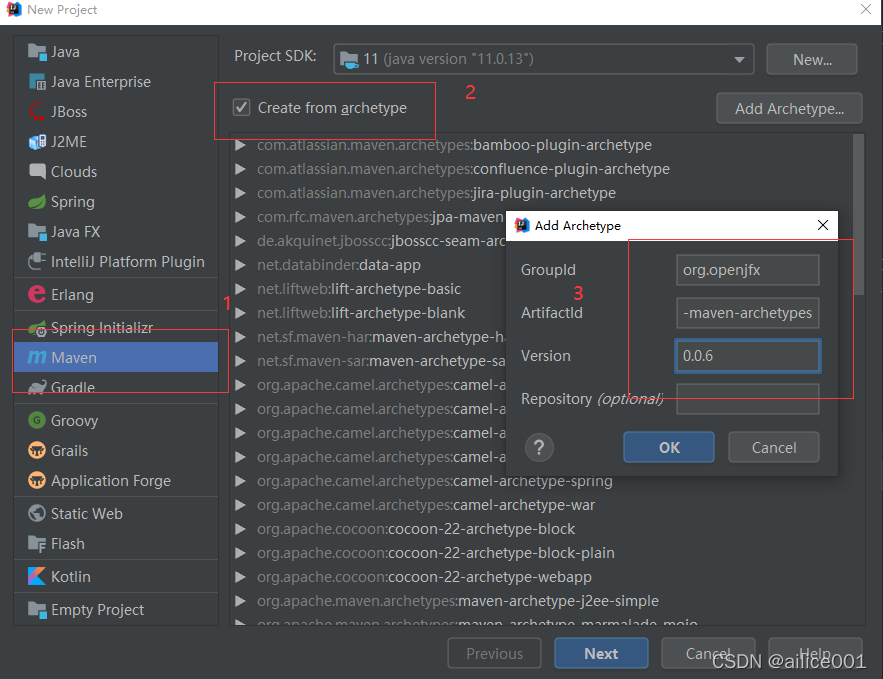
Task: Expand the jbosscc-seam archetype node
Action: (240, 241)
